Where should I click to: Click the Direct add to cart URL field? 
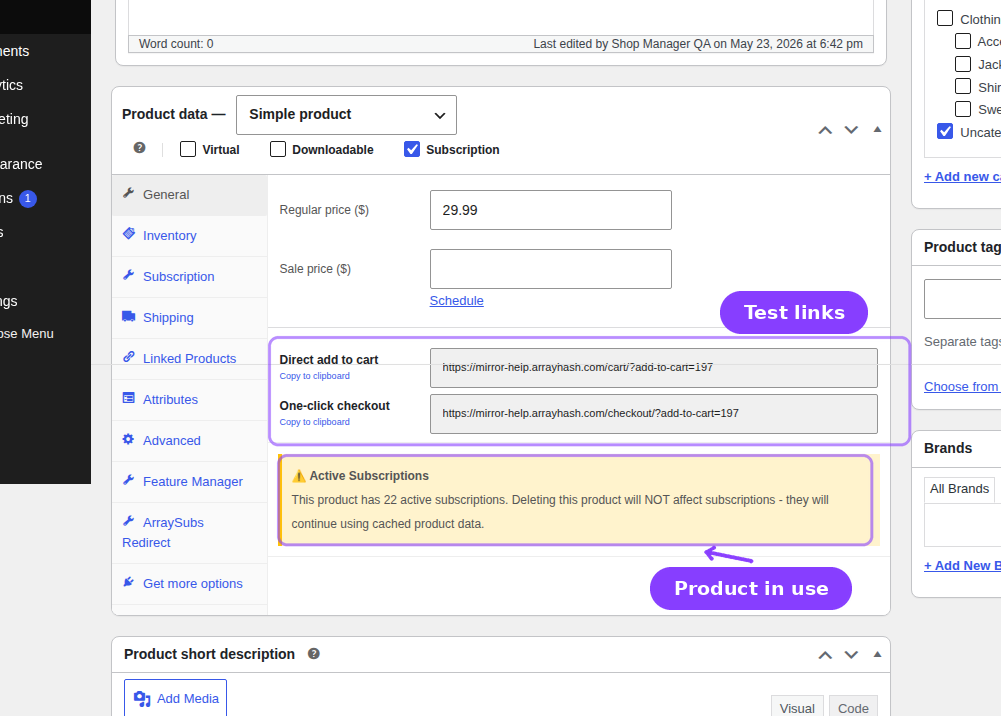click(x=654, y=368)
